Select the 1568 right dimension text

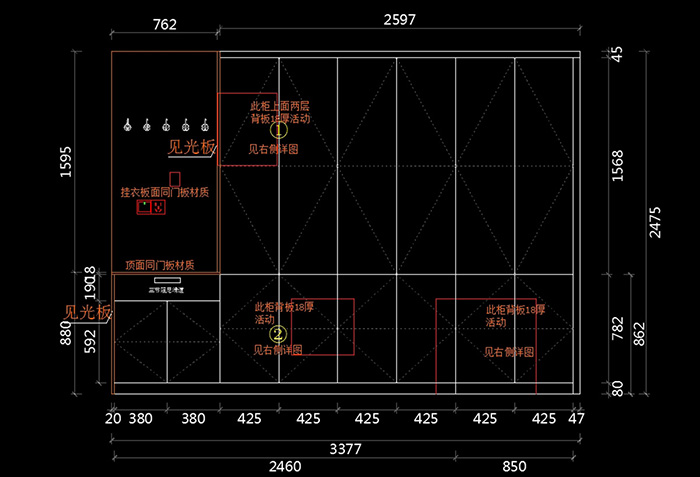pyautogui.click(x=617, y=165)
